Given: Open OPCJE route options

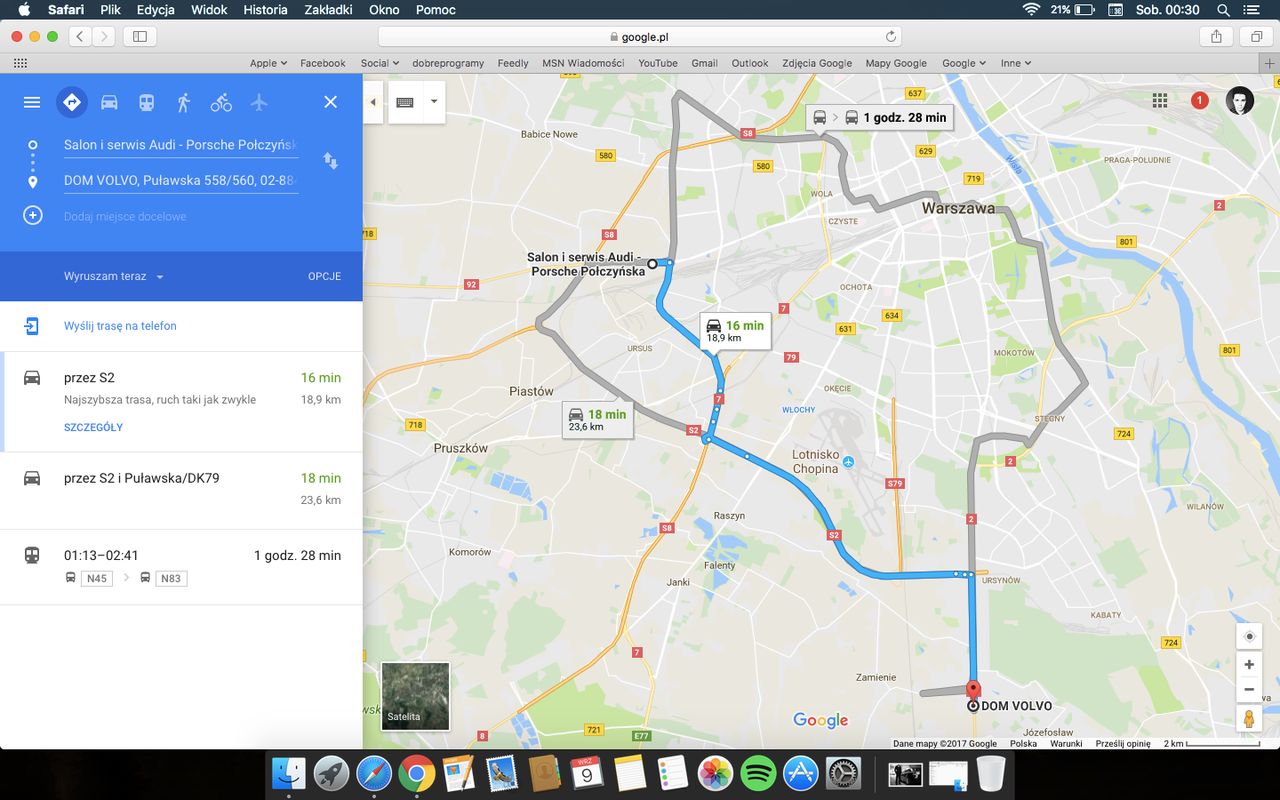Looking at the screenshot, I should point(324,276).
